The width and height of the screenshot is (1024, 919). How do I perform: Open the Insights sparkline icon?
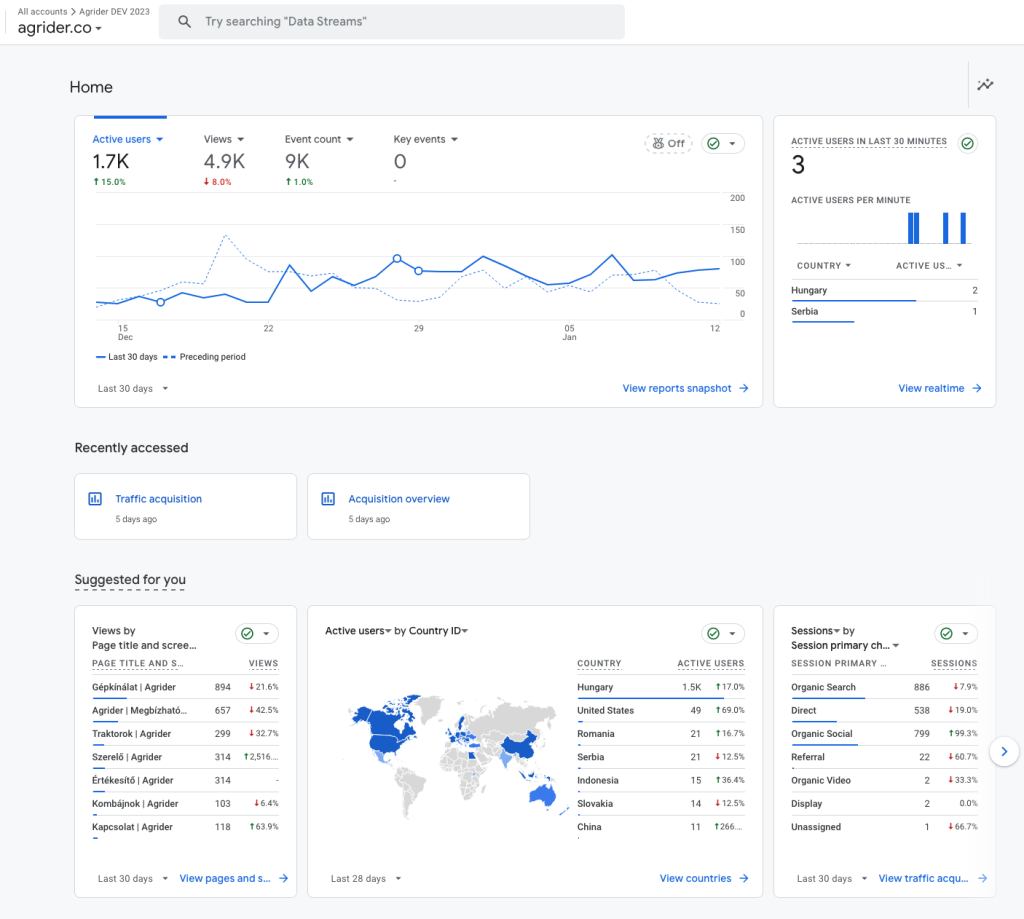(x=985, y=85)
